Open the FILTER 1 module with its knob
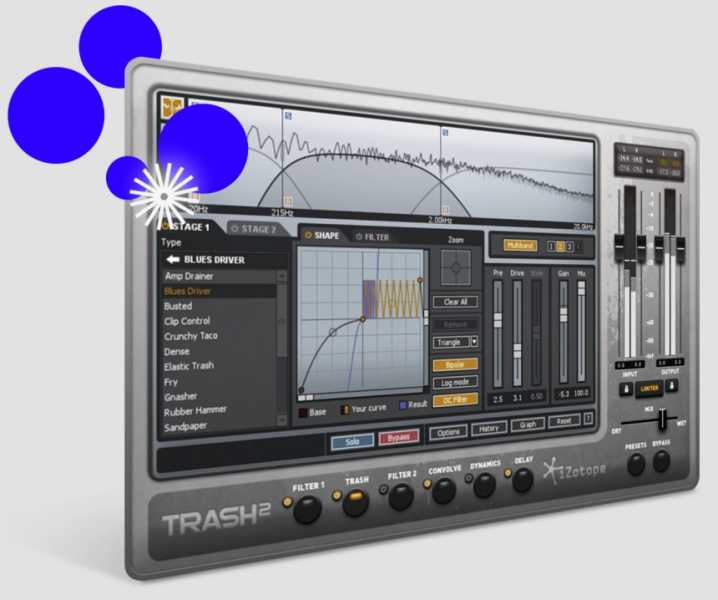The image size is (718, 600). [x=307, y=510]
